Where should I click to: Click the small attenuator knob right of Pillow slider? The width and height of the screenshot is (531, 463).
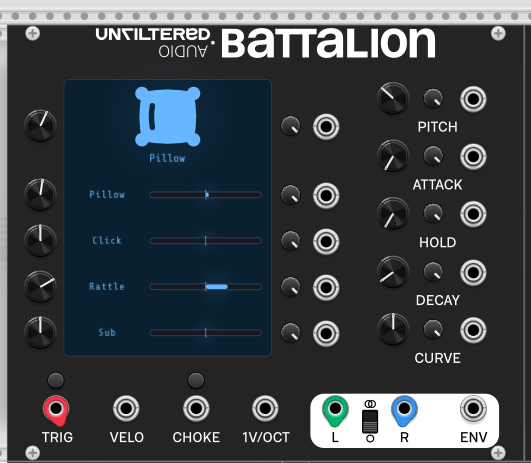click(x=291, y=195)
